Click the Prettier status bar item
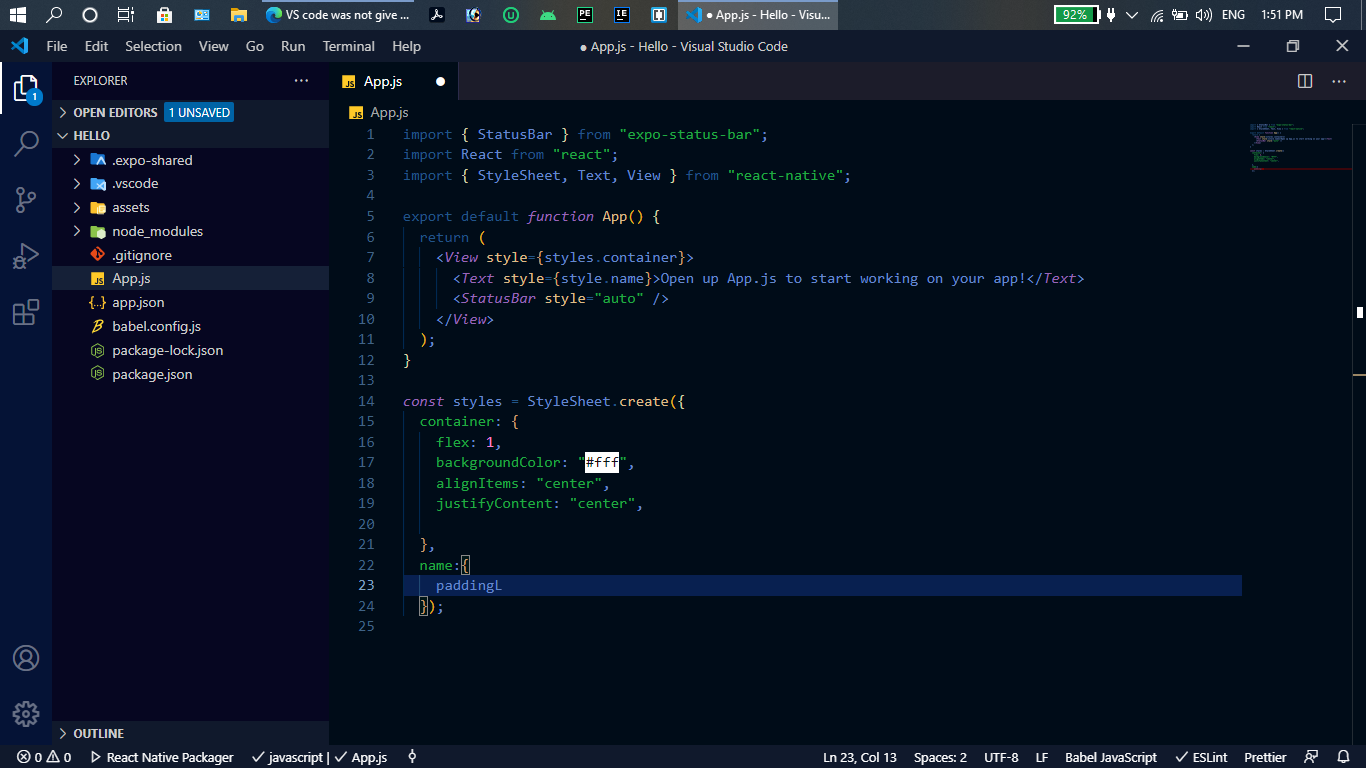 click(1264, 757)
